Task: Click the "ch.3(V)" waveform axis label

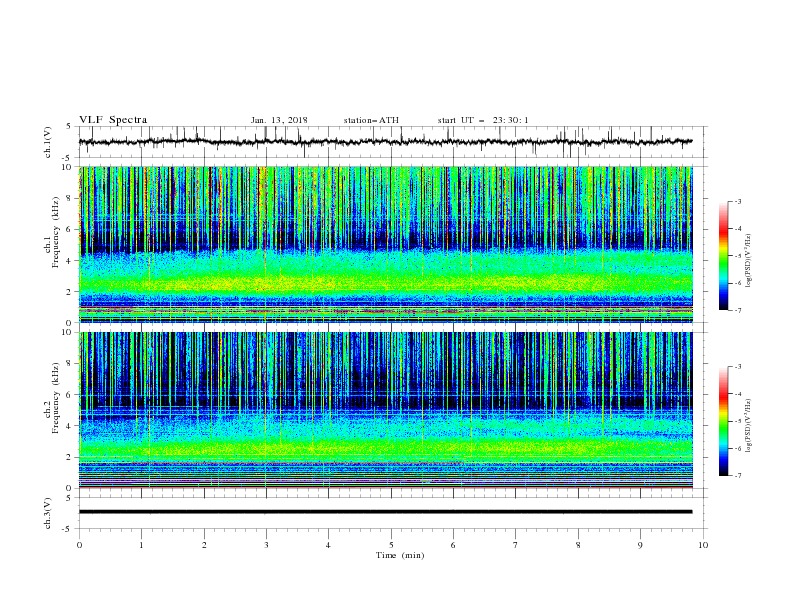Action: tap(48, 513)
